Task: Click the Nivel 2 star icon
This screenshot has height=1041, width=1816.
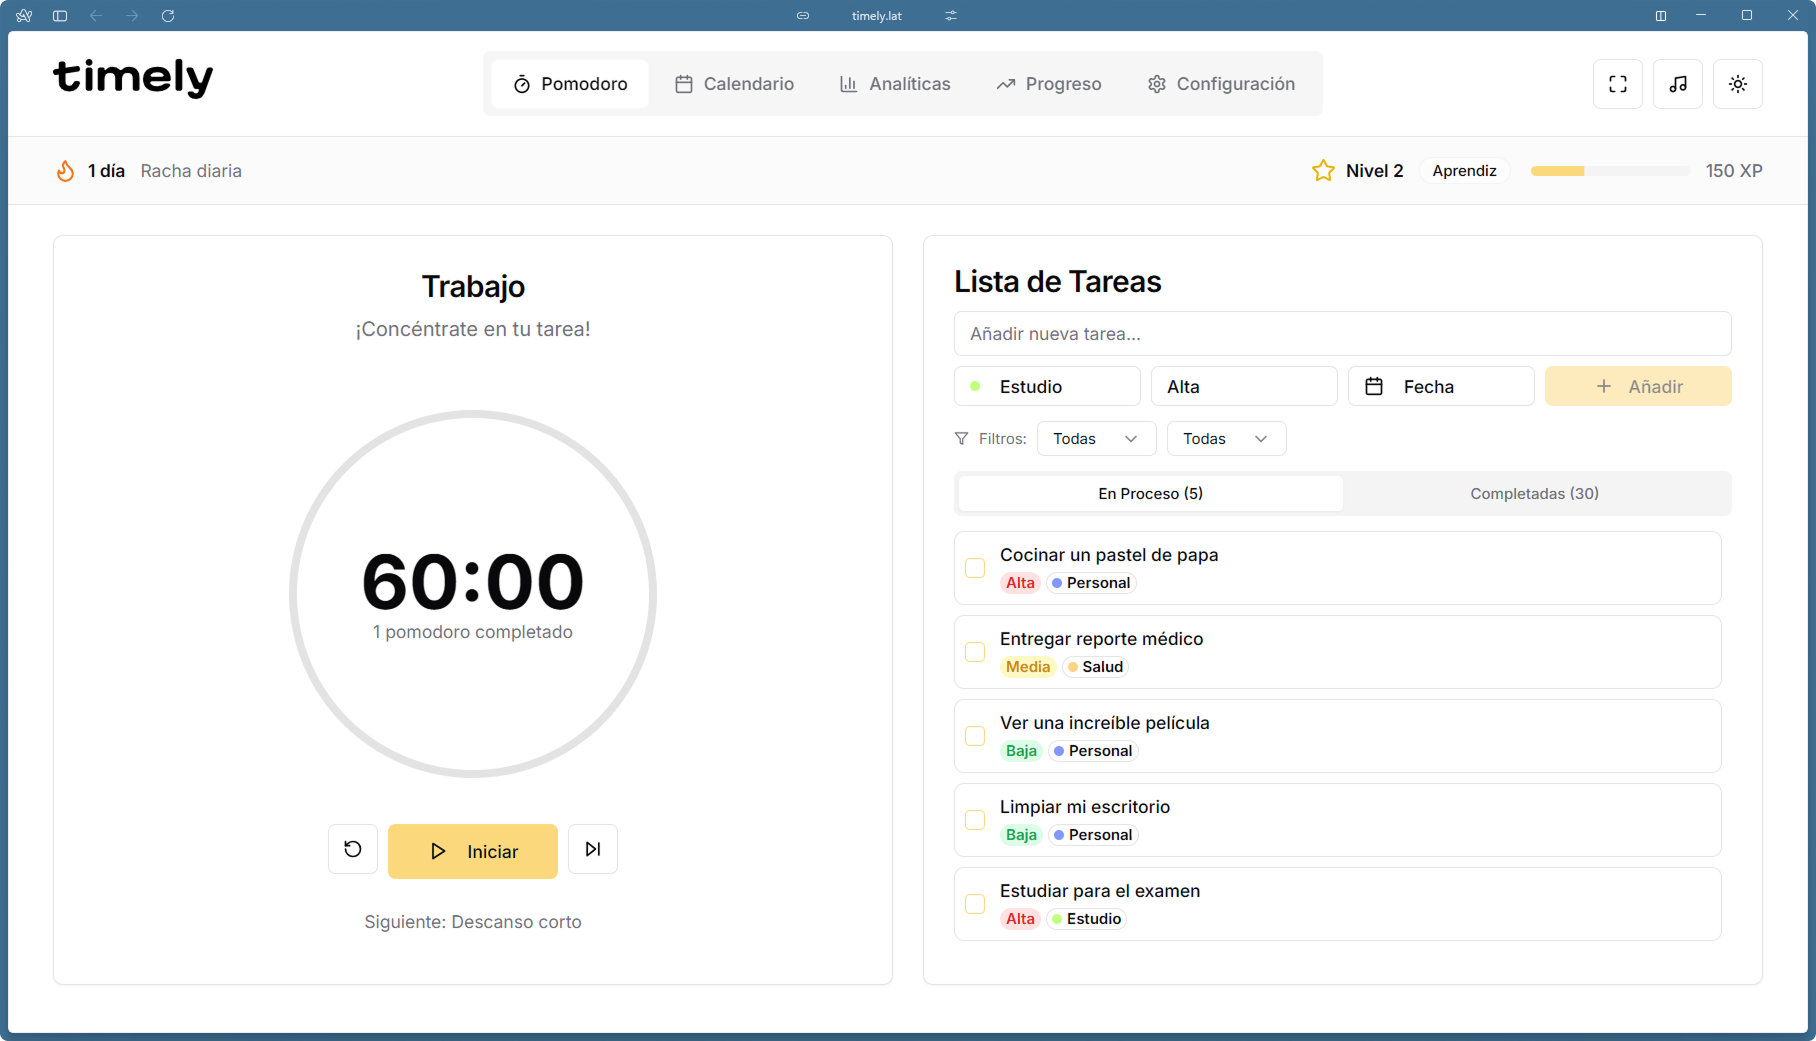Action: 1322,171
